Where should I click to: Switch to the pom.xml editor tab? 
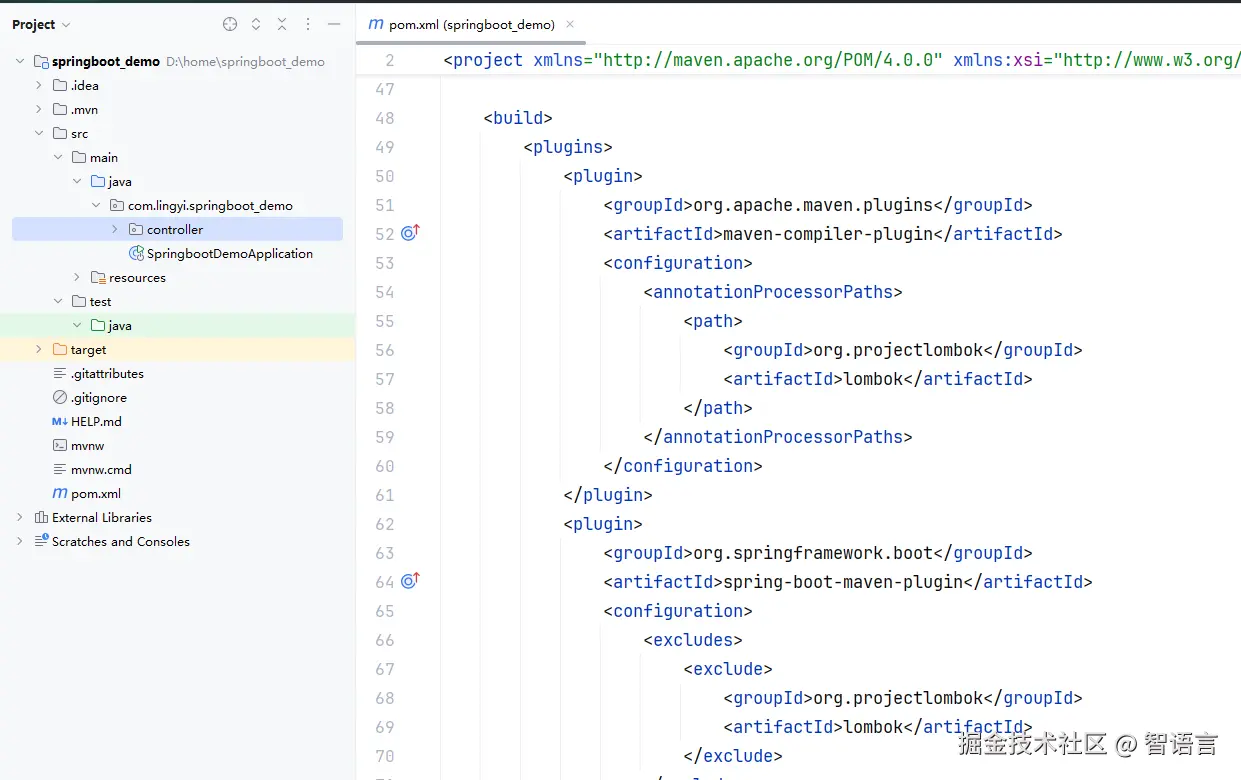coord(470,24)
